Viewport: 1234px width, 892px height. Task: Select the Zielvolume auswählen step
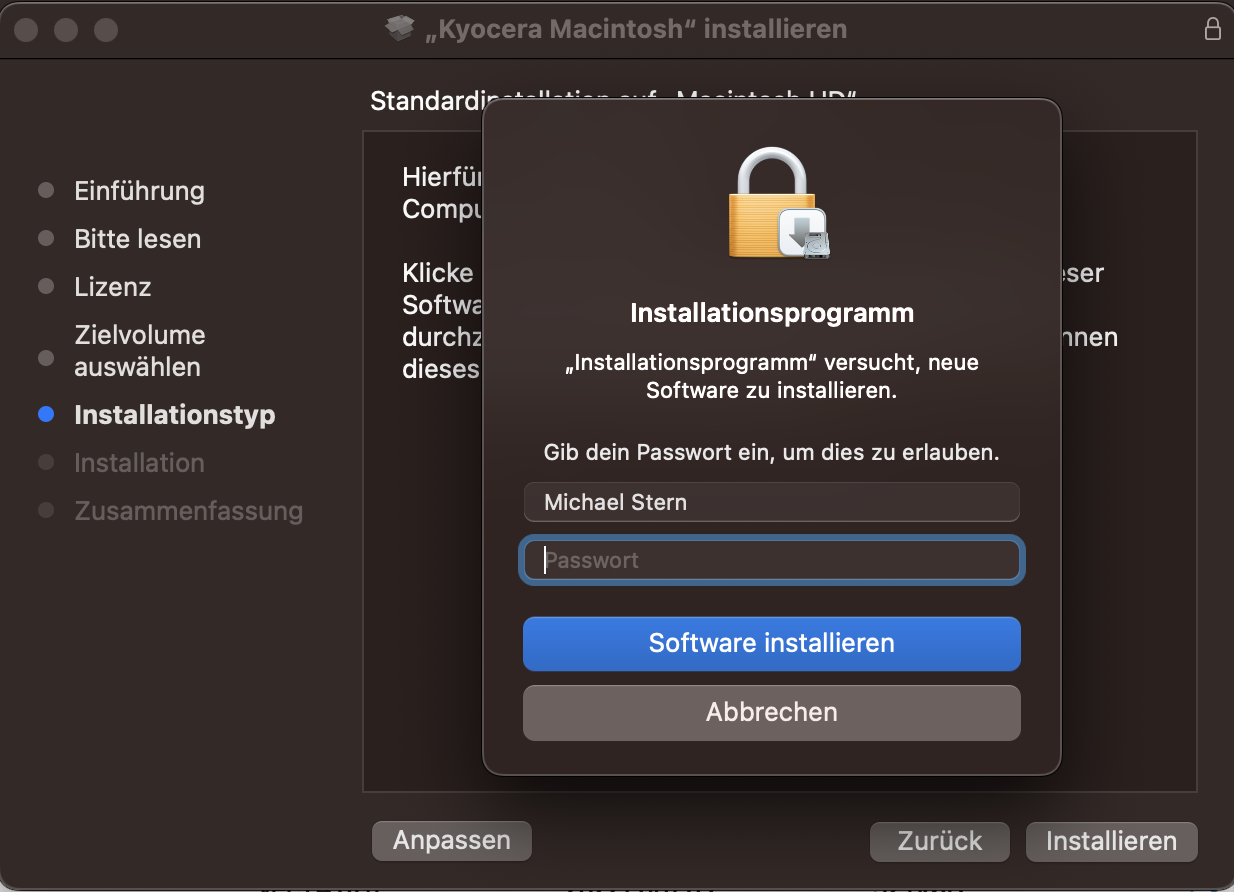coord(139,351)
